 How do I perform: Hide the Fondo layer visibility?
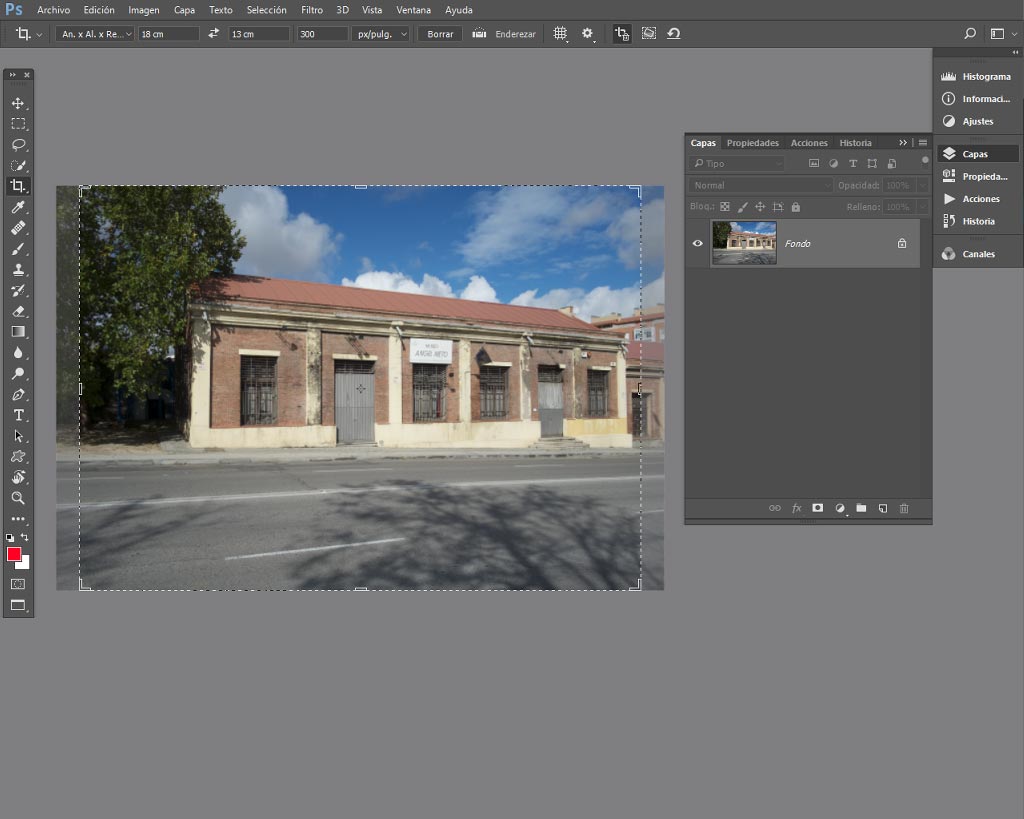(x=697, y=244)
